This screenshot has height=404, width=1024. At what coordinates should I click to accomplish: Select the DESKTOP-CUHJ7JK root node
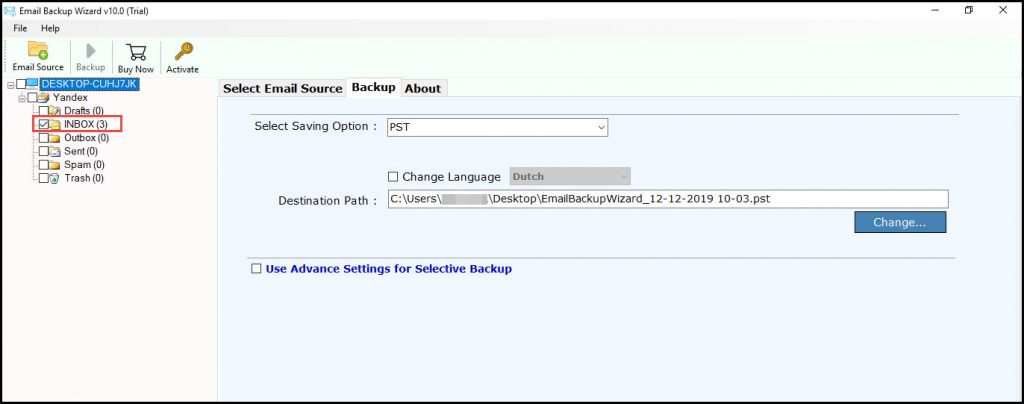[89, 84]
